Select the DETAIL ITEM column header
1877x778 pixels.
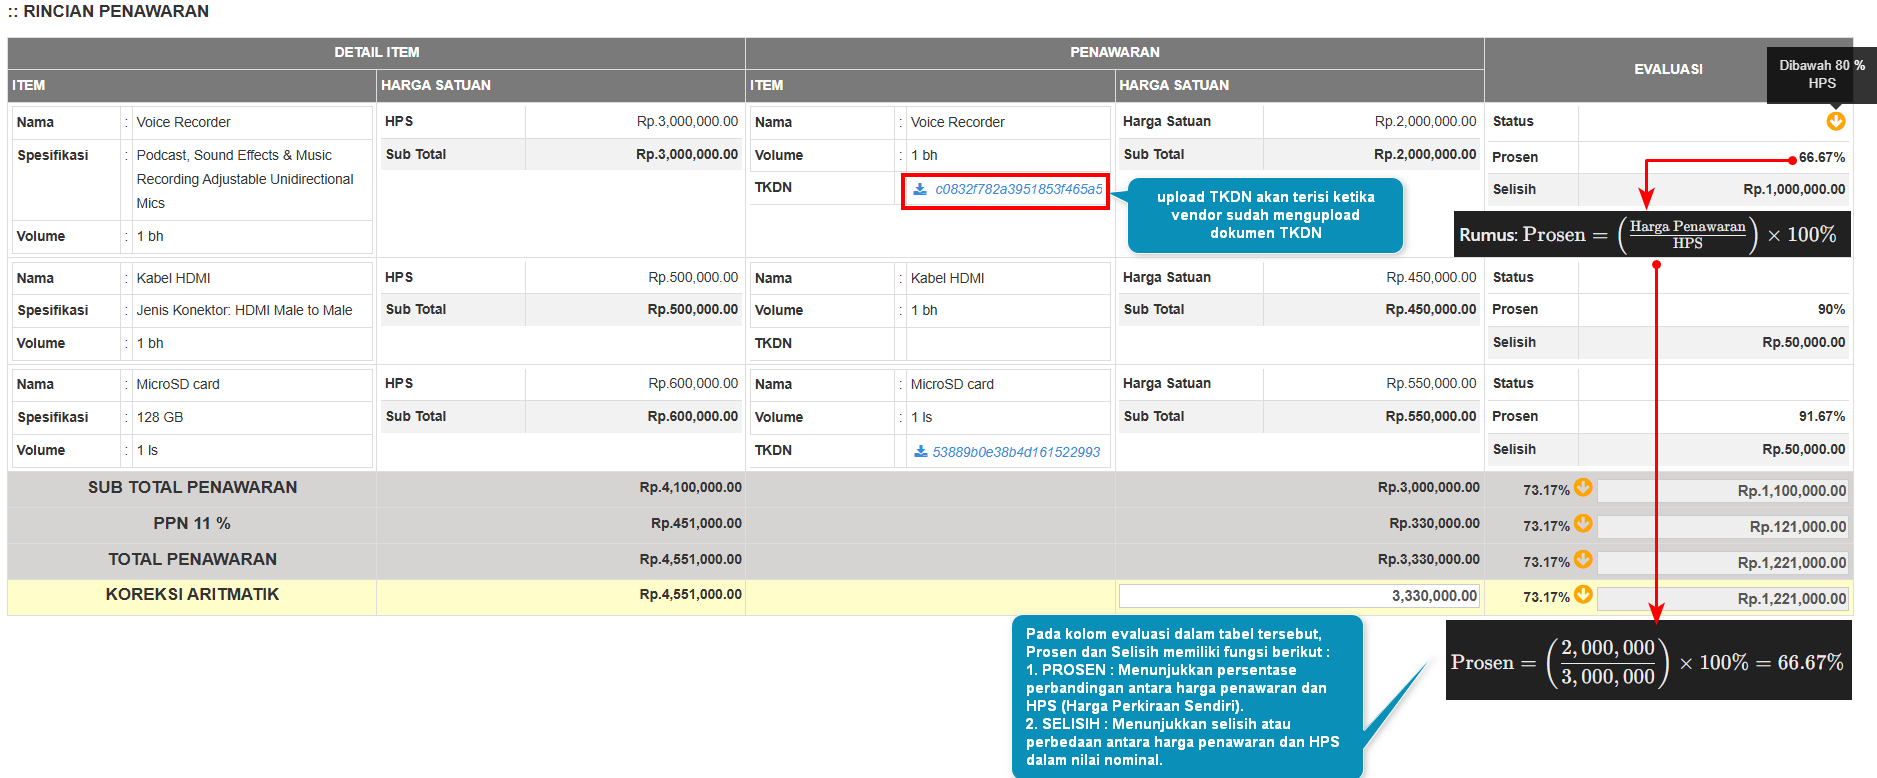click(x=376, y=52)
